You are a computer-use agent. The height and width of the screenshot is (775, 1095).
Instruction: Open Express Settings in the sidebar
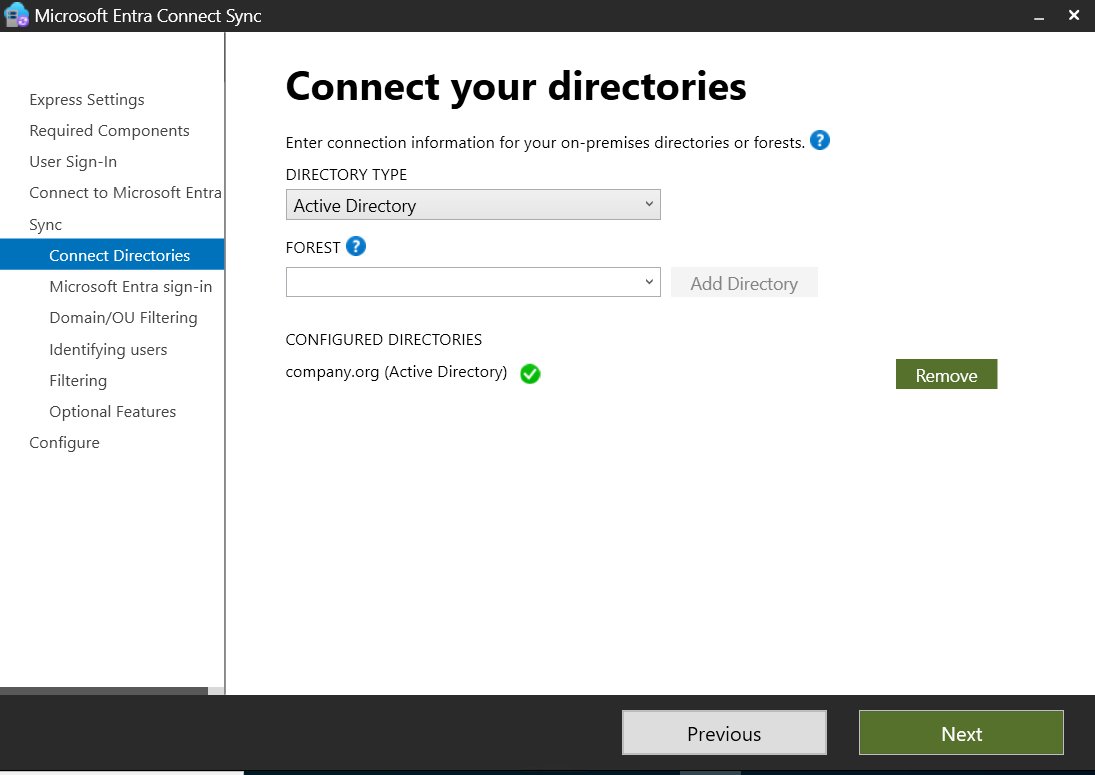click(87, 100)
